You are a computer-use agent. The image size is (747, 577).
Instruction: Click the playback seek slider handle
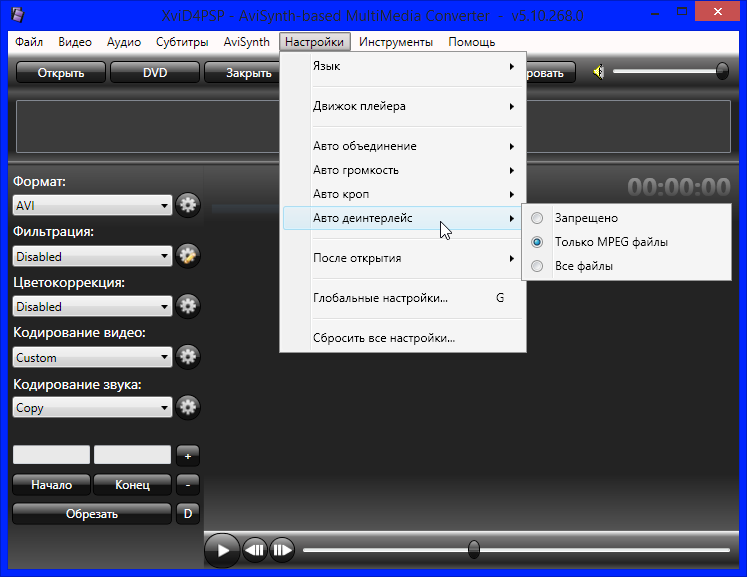pos(474,549)
